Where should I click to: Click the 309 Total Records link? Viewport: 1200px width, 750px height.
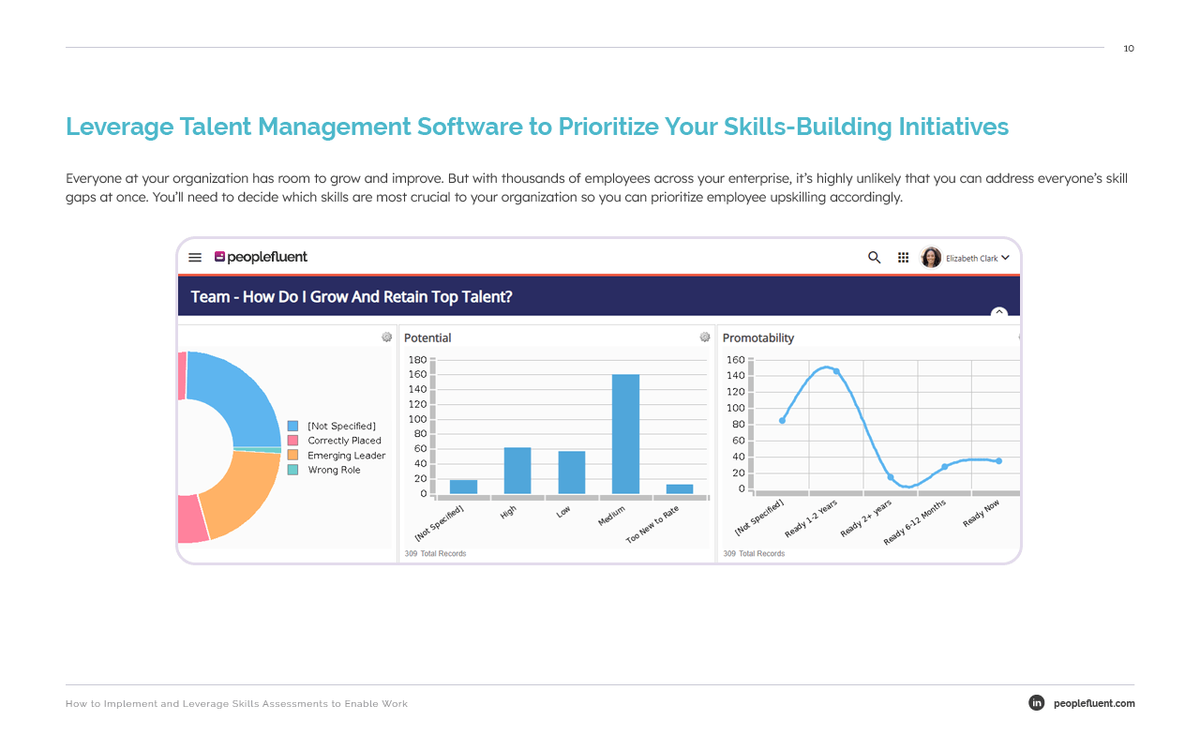437,553
